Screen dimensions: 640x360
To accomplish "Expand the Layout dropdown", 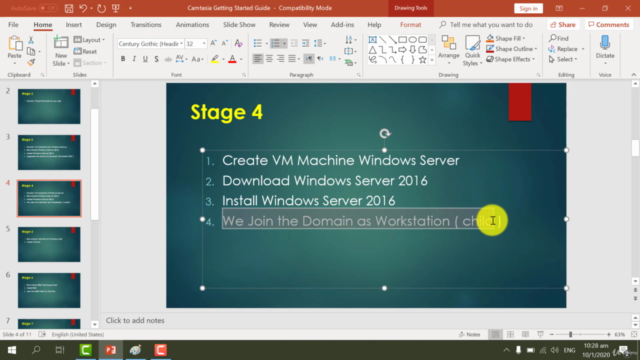I will pyautogui.click(x=89, y=40).
